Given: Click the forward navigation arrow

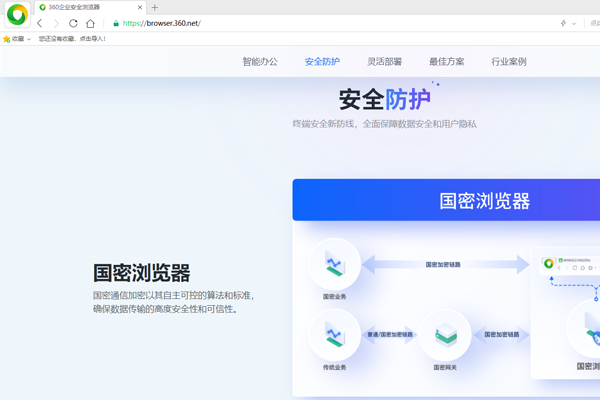Looking at the screenshot, I should [56, 23].
